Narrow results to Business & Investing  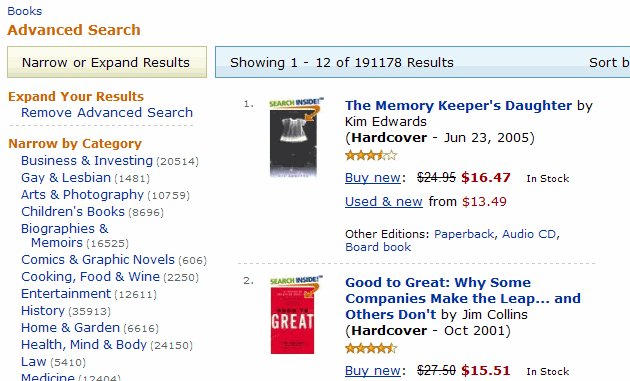click(x=87, y=161)
